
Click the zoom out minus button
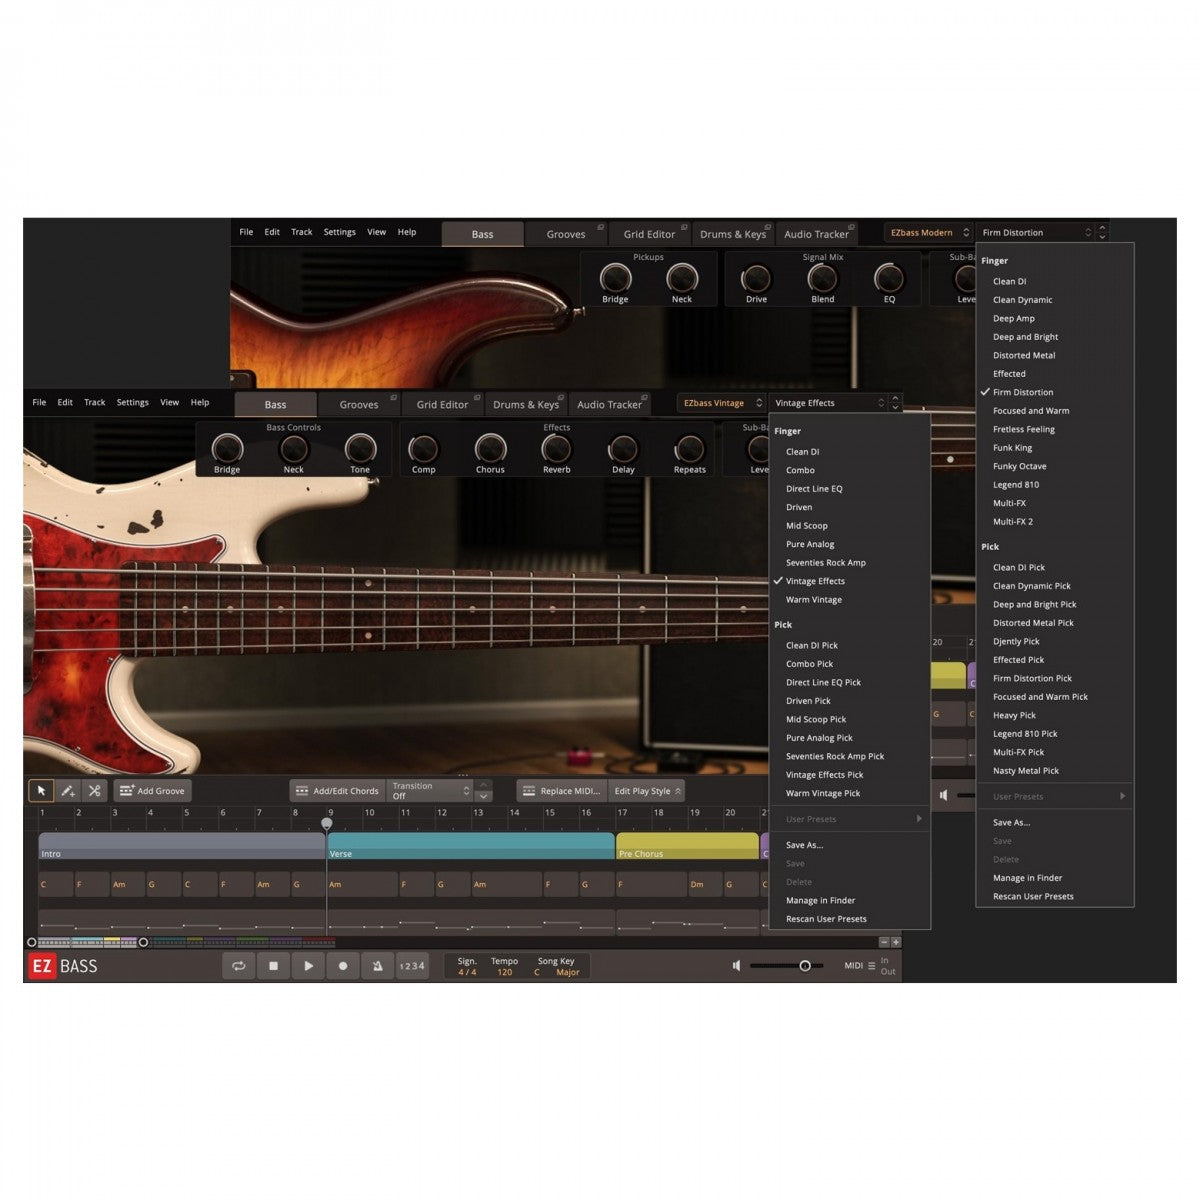click(x=884, y=942)
